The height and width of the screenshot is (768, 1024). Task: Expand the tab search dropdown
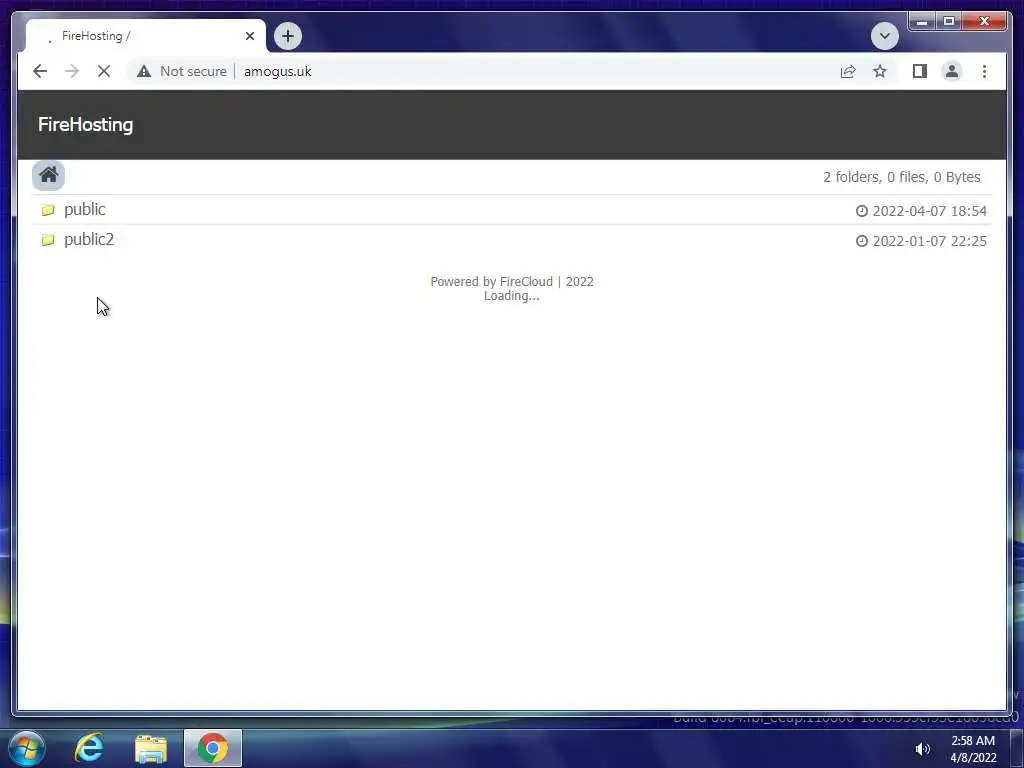point(884,36)
